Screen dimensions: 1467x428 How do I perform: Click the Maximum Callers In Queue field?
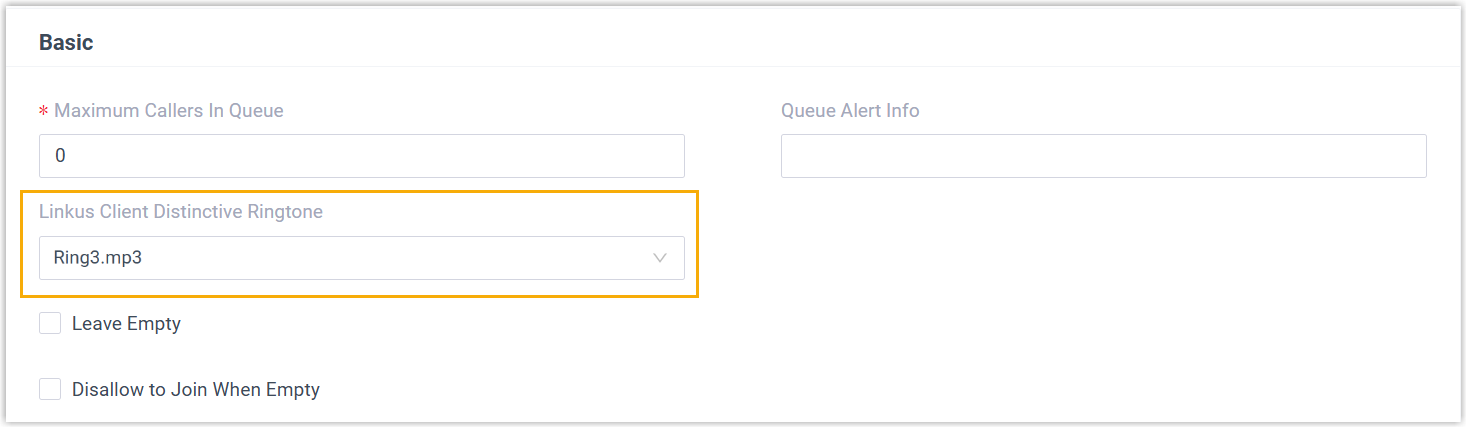[362, 156]
